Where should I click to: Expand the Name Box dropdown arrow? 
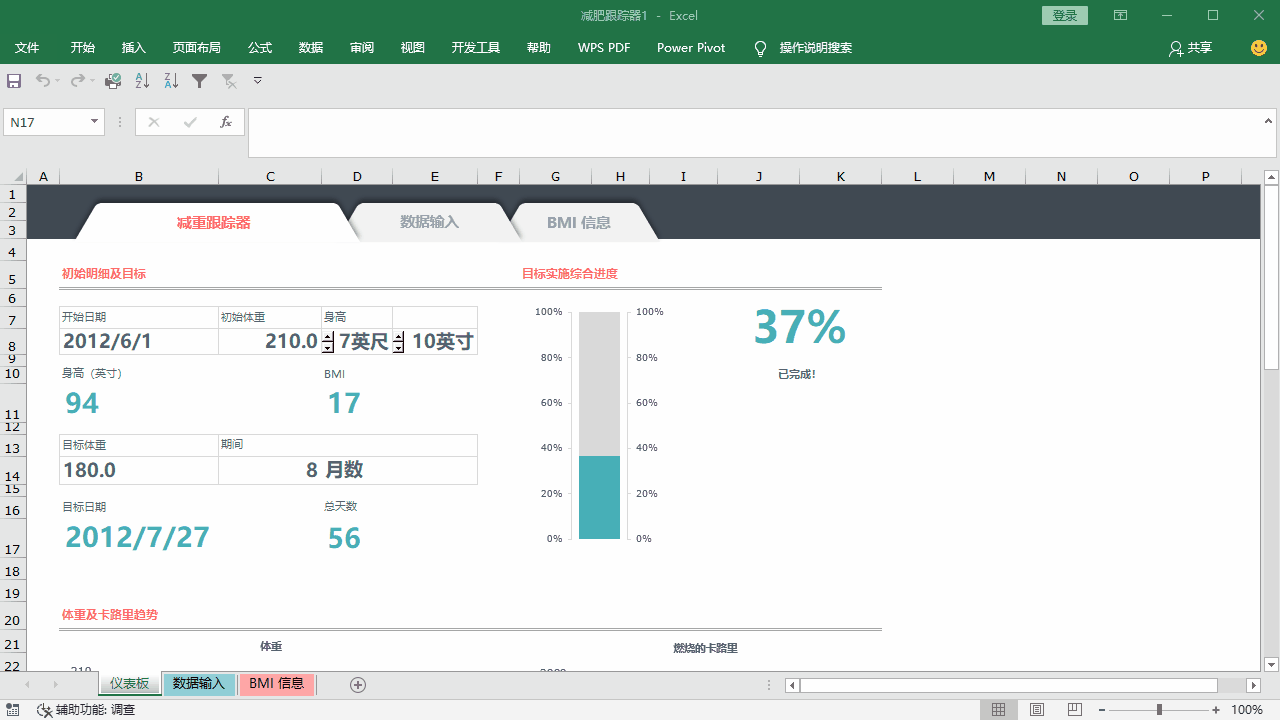[95, 122]
